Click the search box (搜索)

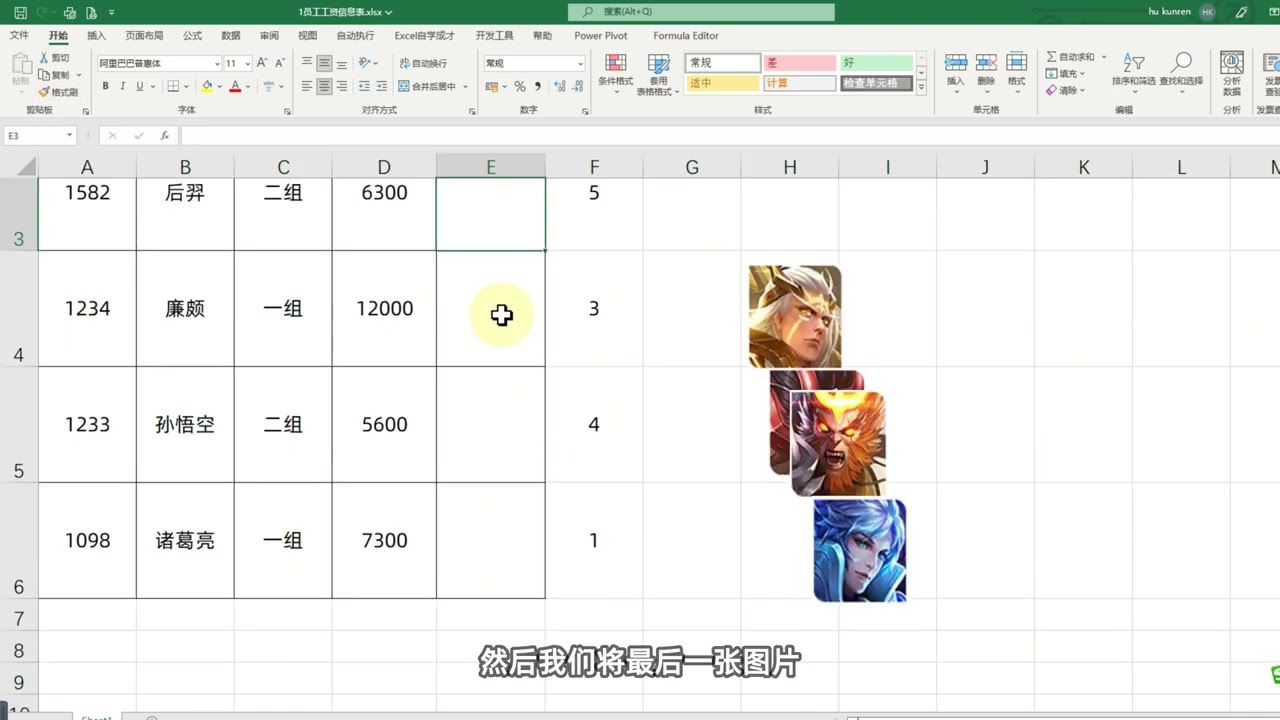tap(701, 12)
